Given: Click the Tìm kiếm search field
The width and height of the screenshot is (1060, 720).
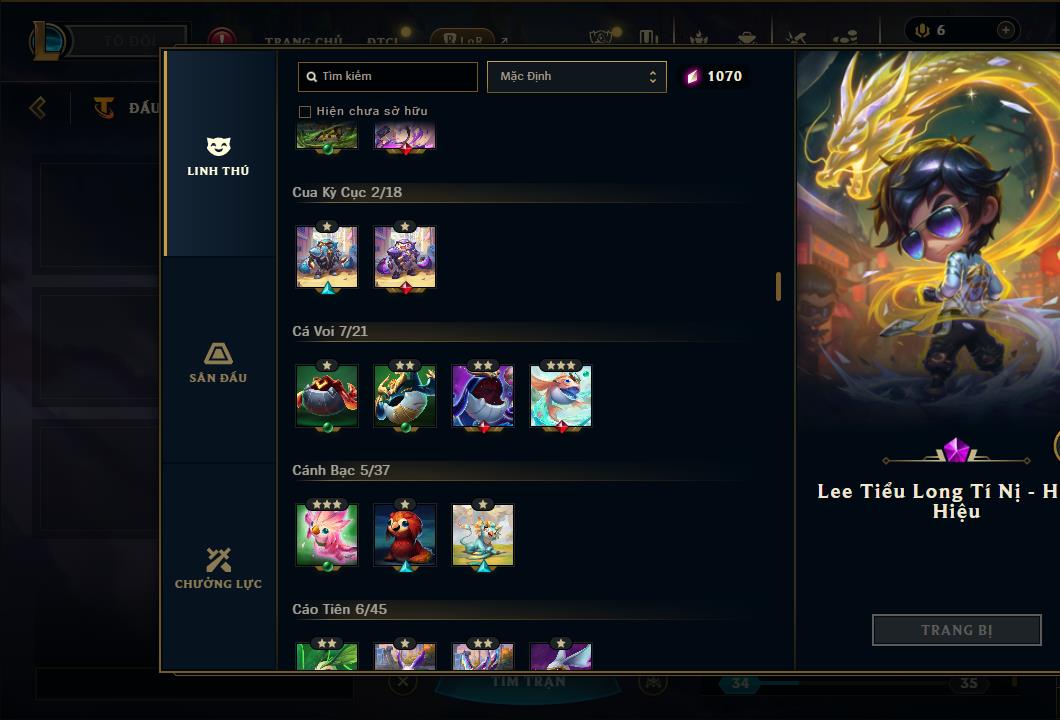Looking at the screenshot, I should (387, 76).
